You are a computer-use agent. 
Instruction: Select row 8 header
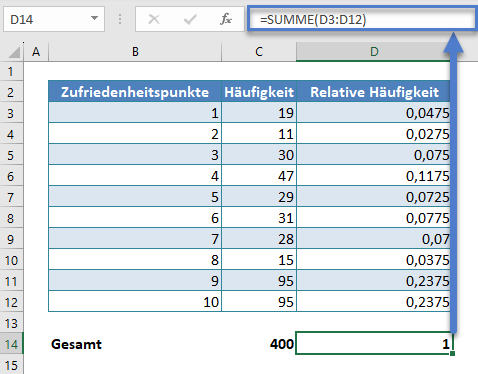pos(11,218)
